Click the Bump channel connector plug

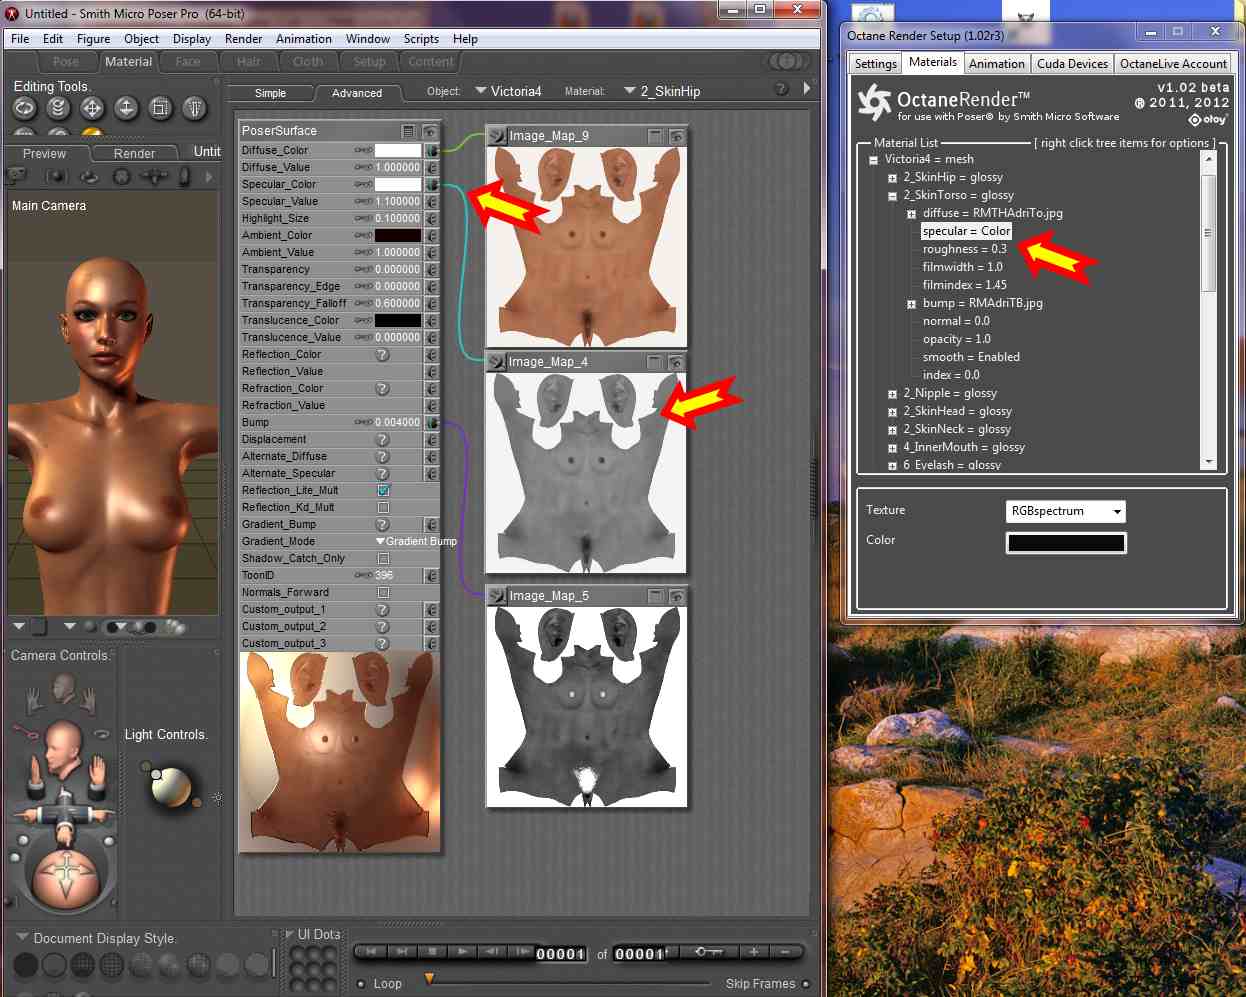432,422
